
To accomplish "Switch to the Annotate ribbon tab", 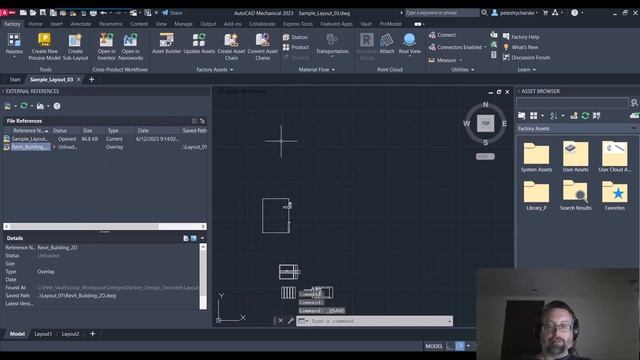I will click(80, 24).
